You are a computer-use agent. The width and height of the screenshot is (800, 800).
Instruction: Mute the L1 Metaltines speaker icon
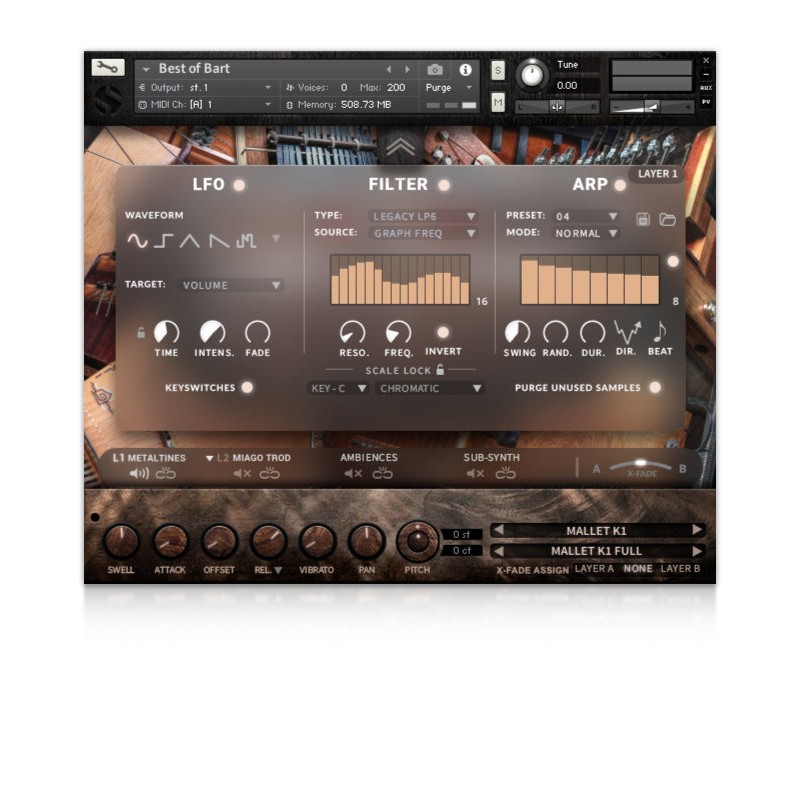coord(139,474)
